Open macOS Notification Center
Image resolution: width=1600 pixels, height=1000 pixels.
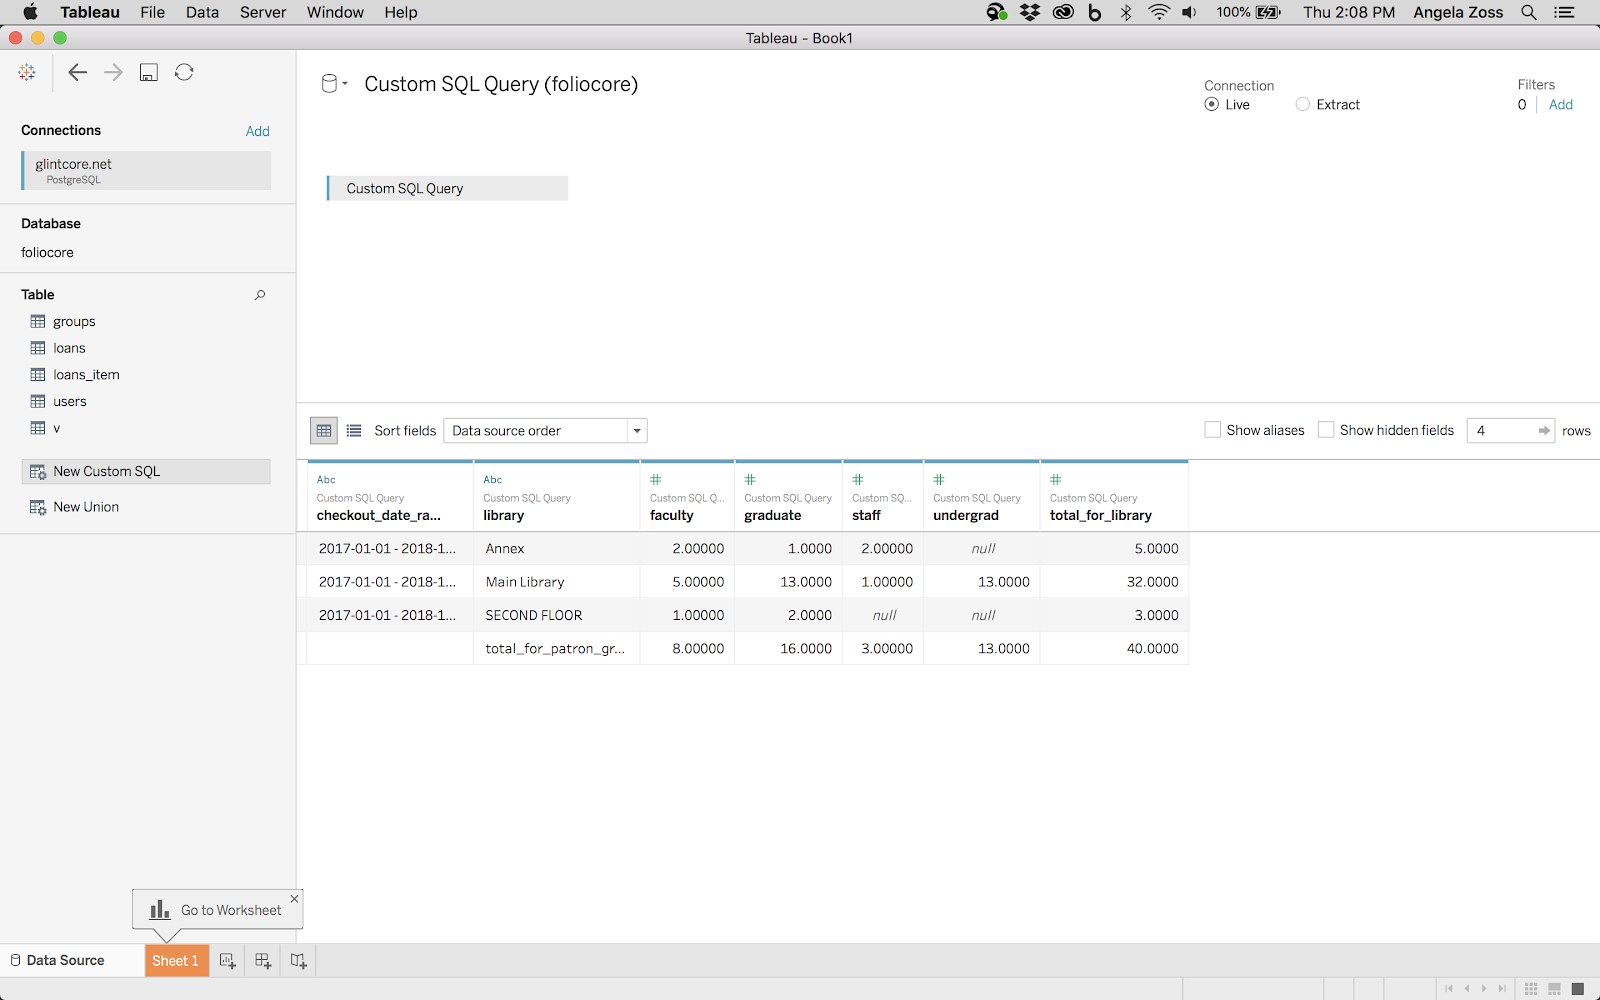coord(1564,12)
